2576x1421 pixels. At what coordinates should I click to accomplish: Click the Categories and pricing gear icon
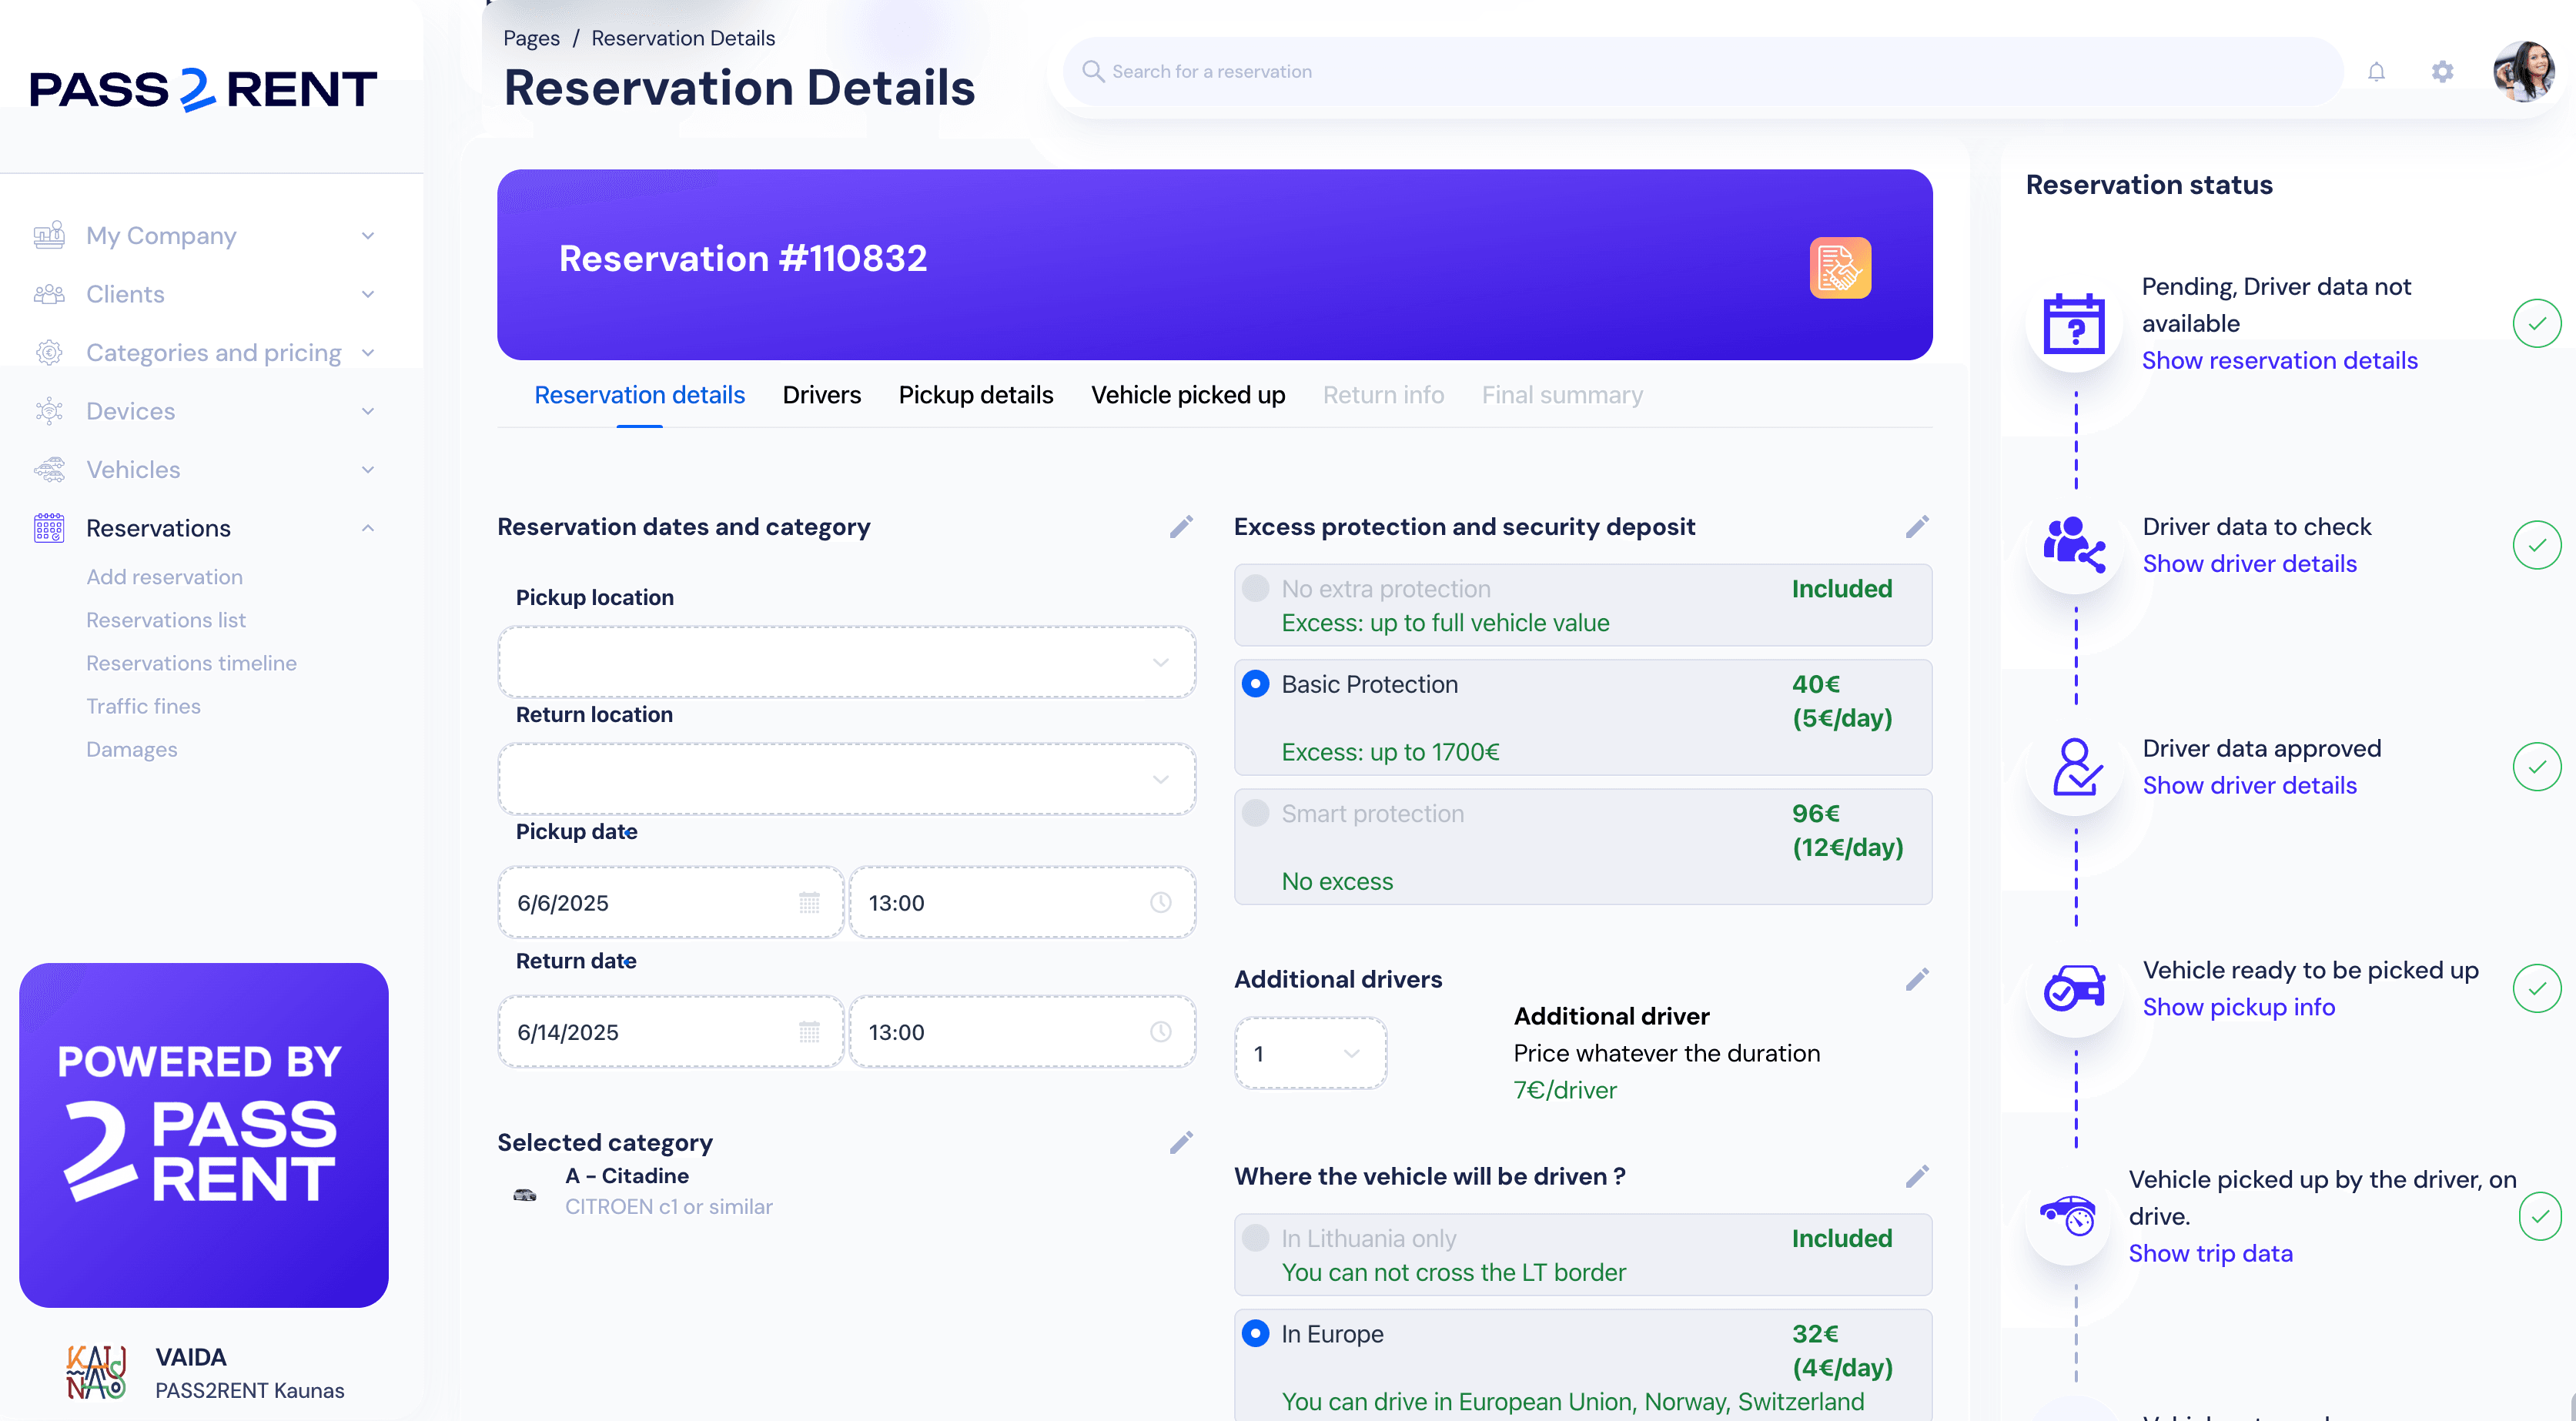pyautogui.click(x=50, y=352)
